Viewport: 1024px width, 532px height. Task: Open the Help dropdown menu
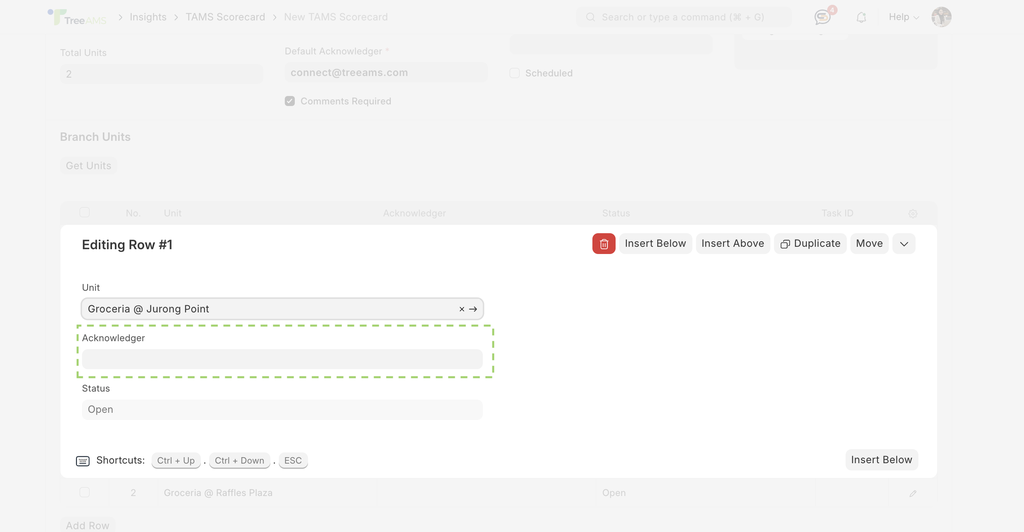point(904,17)
